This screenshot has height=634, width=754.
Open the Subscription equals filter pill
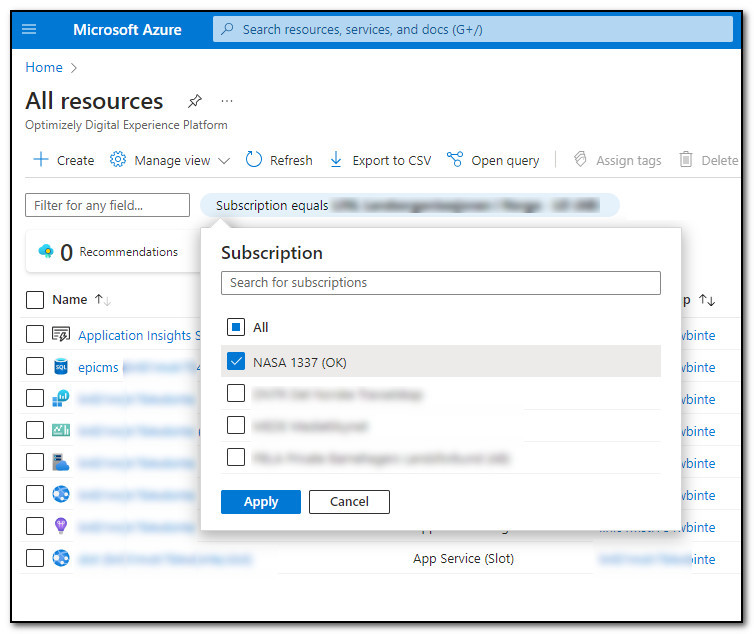coord(409,205)
